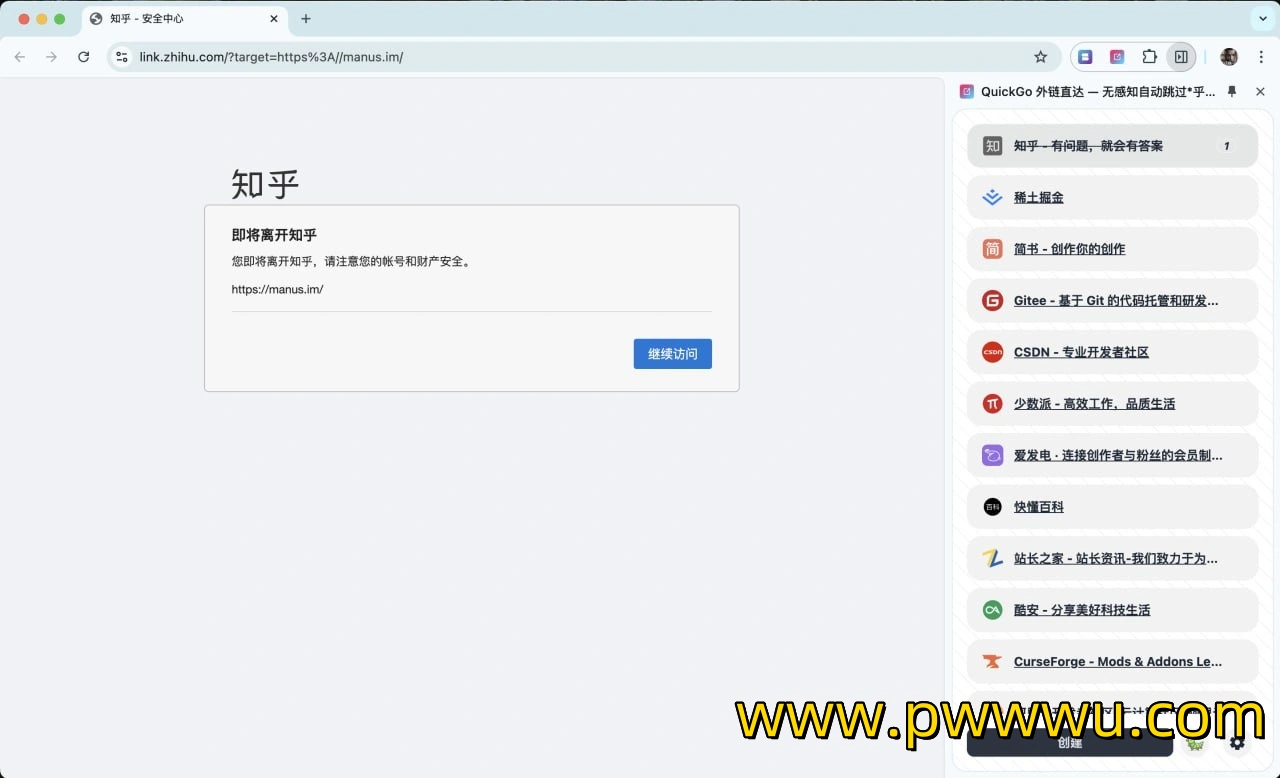
Task: Click the QuickGo extension icon in toolbar
Action: [1117, 57]
